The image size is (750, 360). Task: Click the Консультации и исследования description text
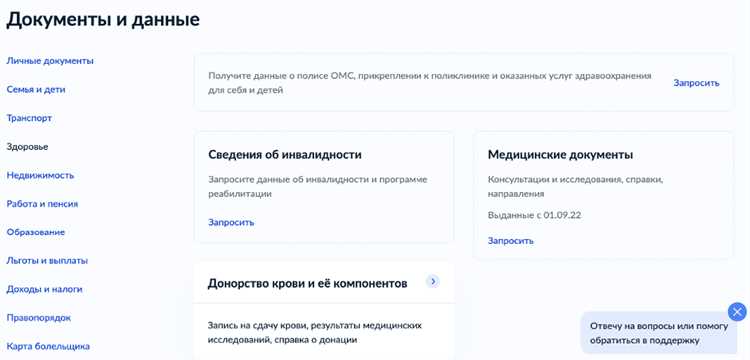(575, 187)
